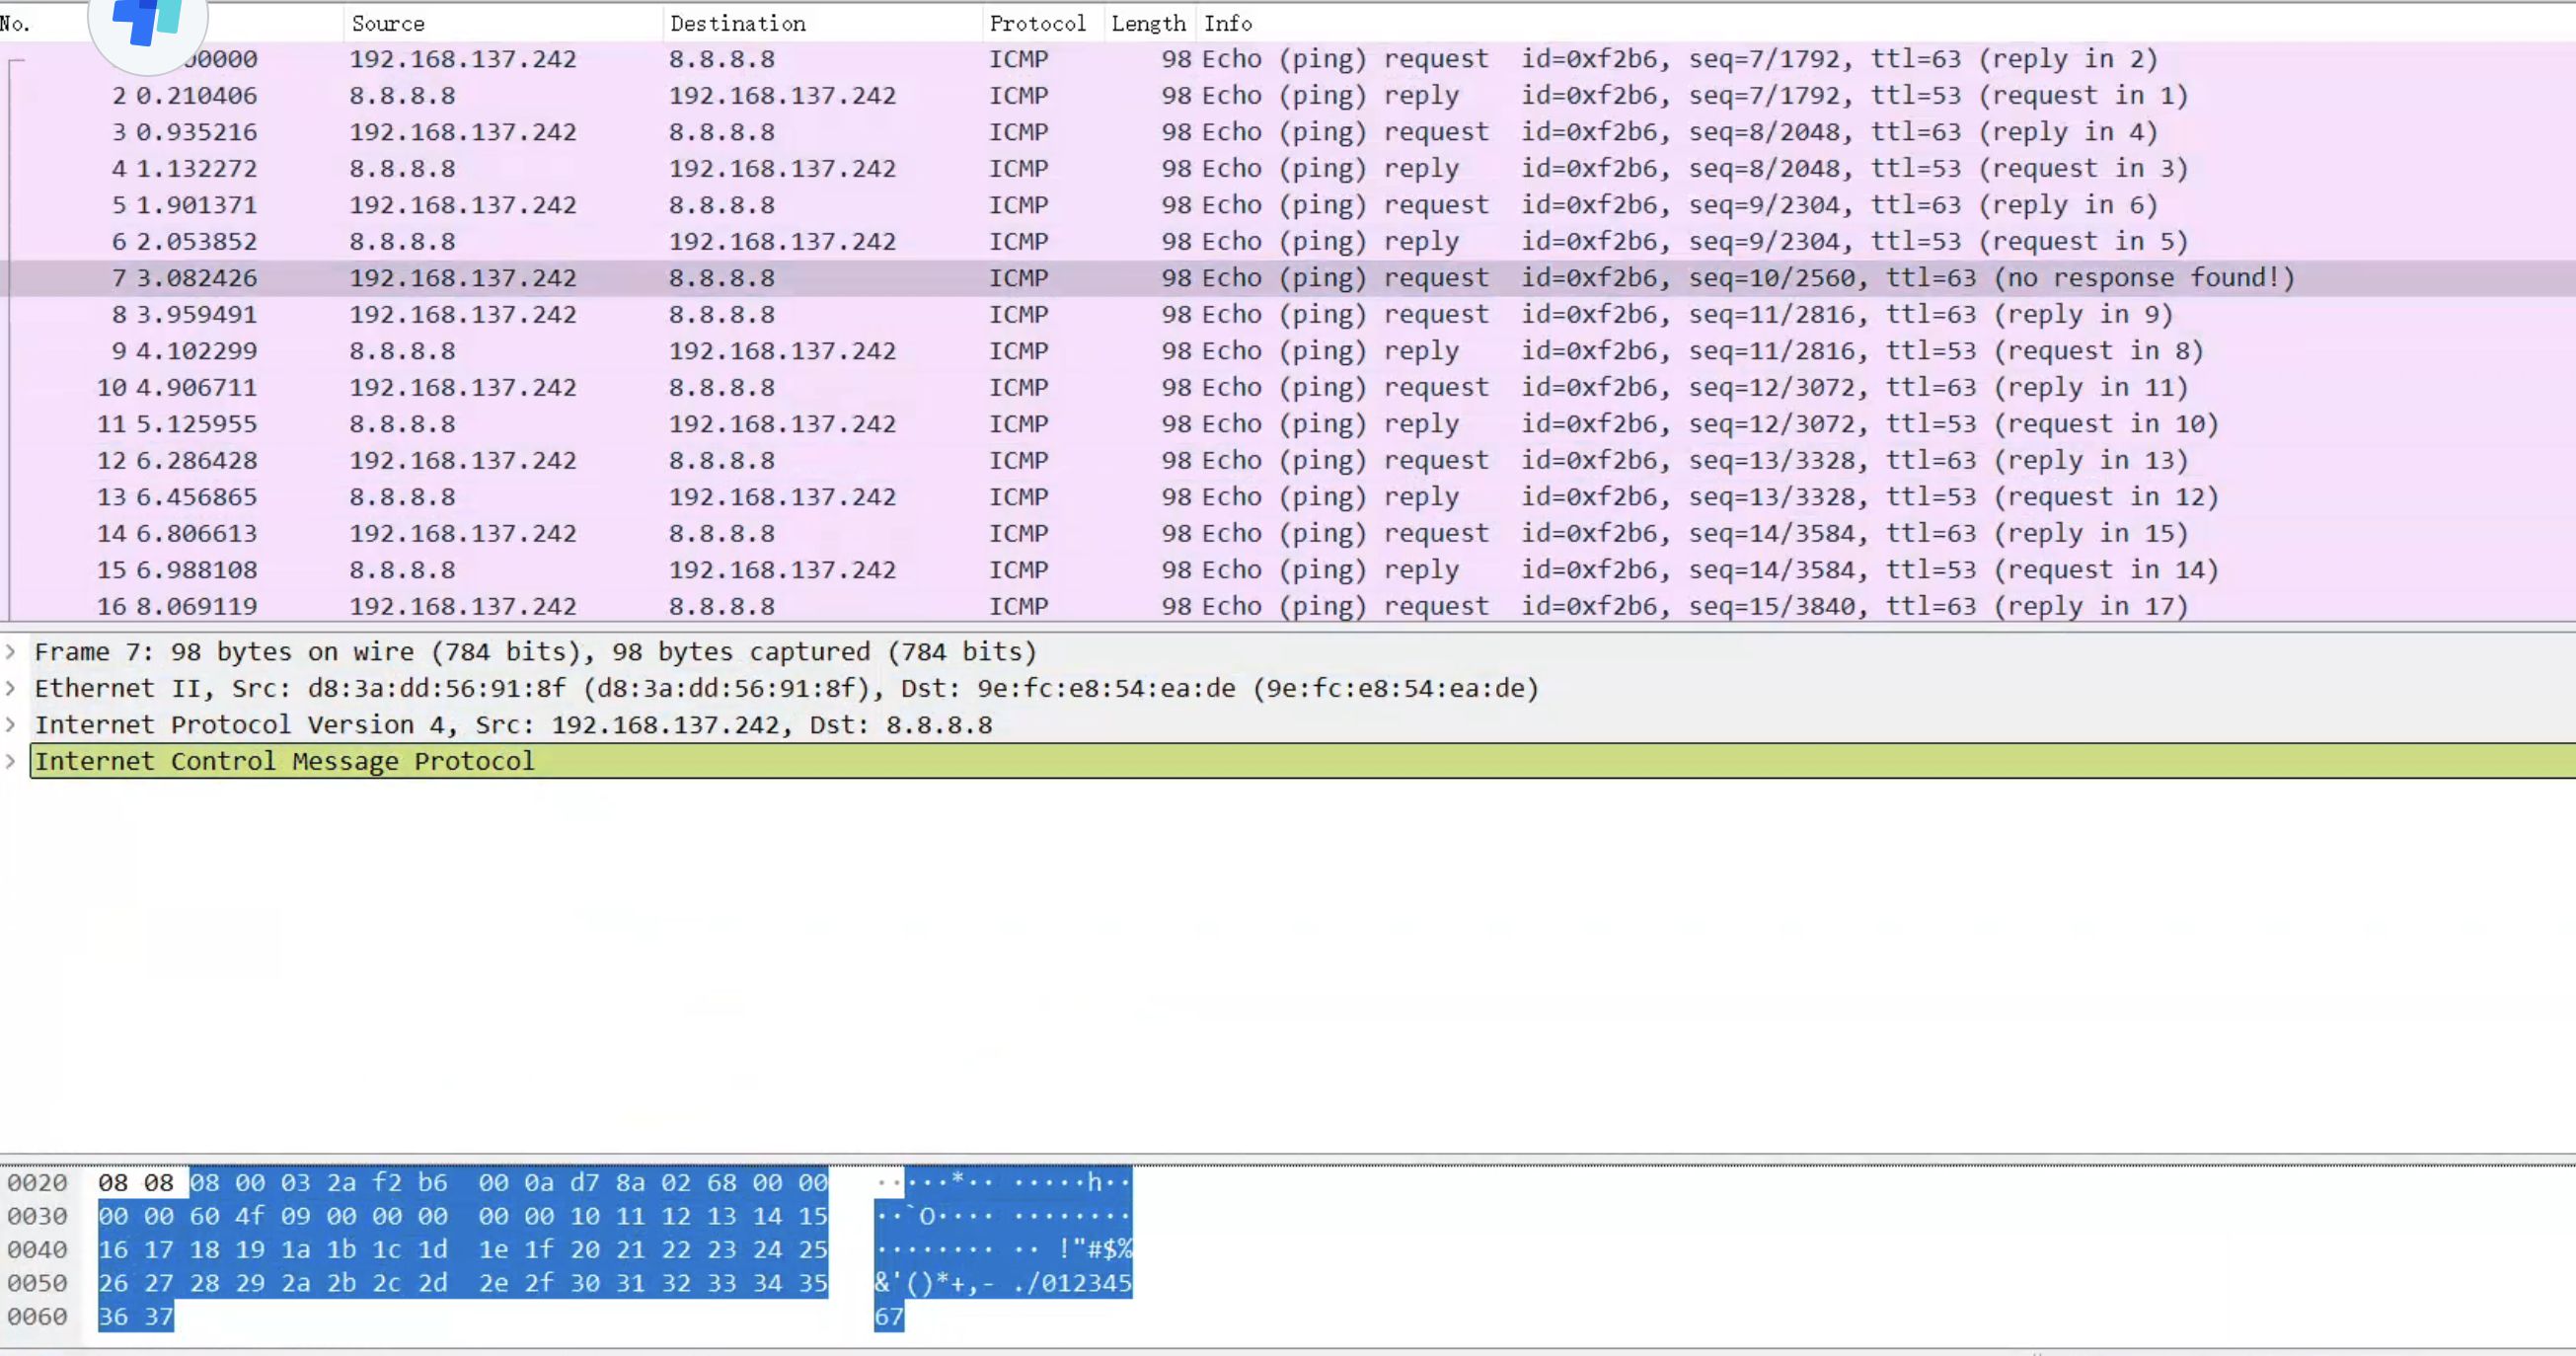Screen dimensions: 2576x1356
Task: Expand Internet Control Message Protocol chevron
Action: [10, 762]
